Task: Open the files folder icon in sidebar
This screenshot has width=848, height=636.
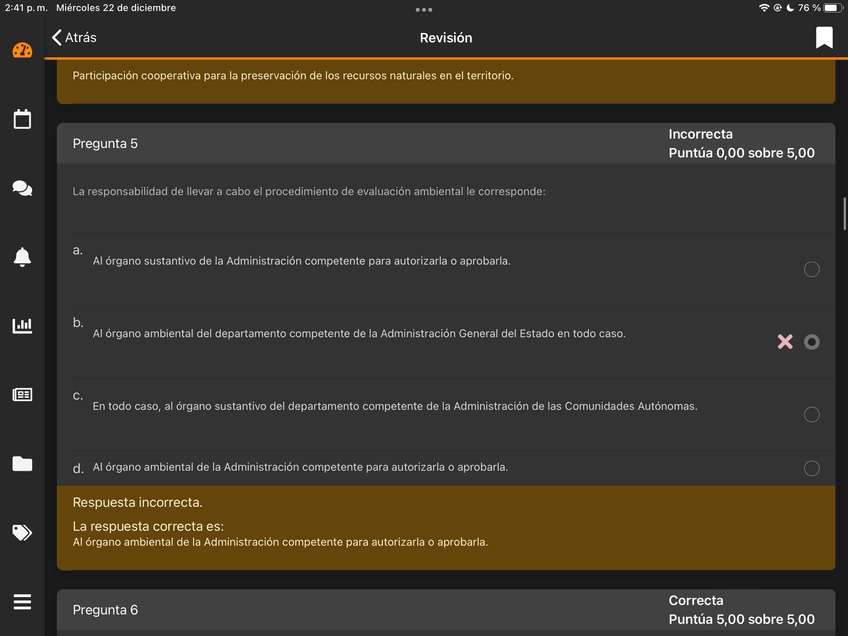Action: 22,463
